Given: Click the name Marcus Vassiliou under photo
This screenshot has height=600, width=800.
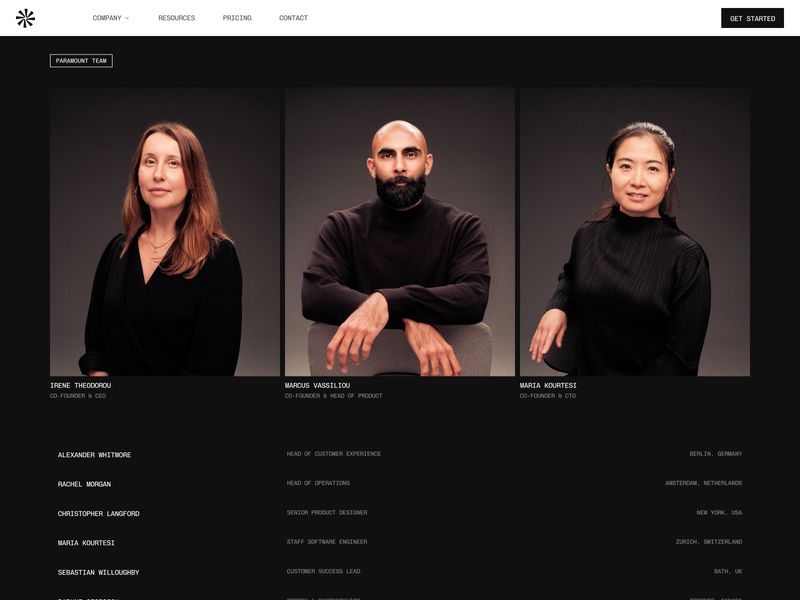Looking at the screenshot, I should [x=317, y=385].
